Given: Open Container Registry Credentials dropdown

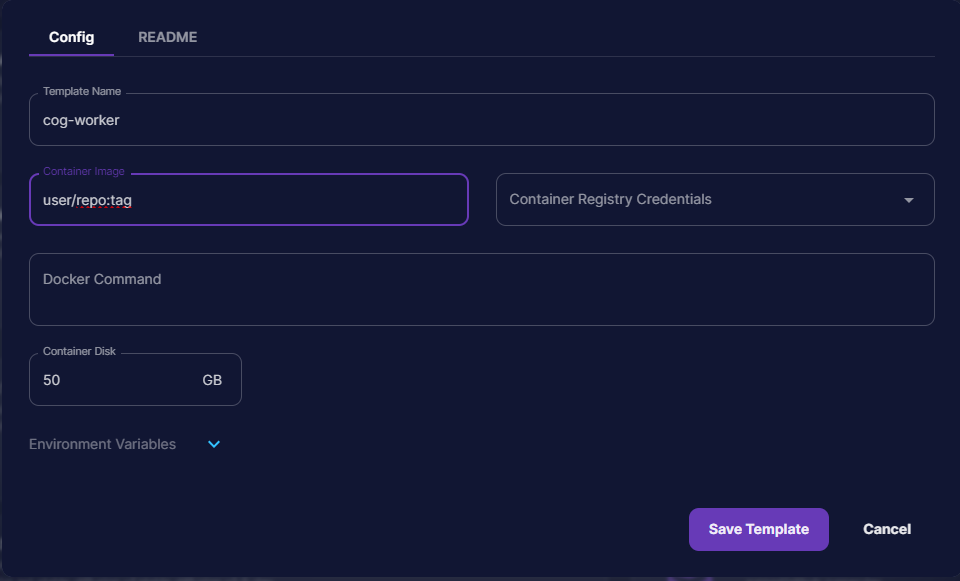Looking at the screenshot, I should point(700,200).
